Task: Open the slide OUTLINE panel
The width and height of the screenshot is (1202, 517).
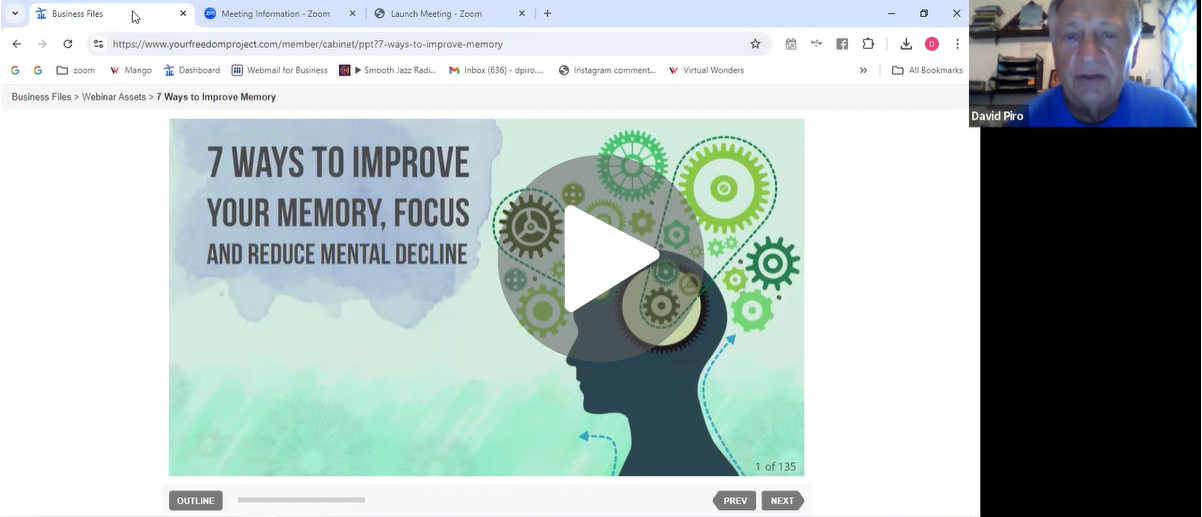Action: [195, 501]
